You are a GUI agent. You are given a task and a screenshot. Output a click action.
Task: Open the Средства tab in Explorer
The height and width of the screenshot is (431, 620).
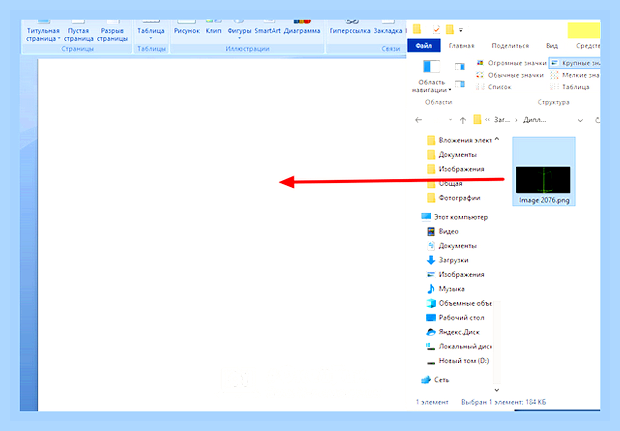point(588,45)
